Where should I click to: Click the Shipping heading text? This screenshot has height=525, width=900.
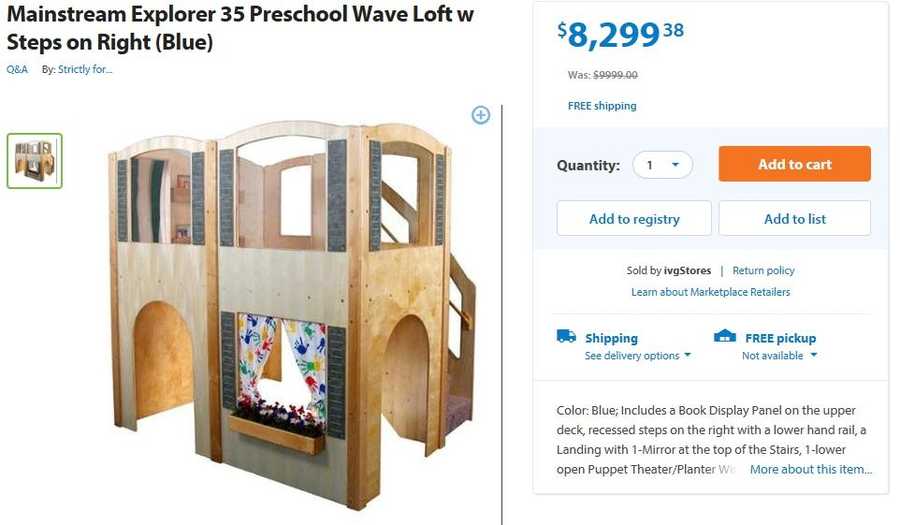click(611, 338)
